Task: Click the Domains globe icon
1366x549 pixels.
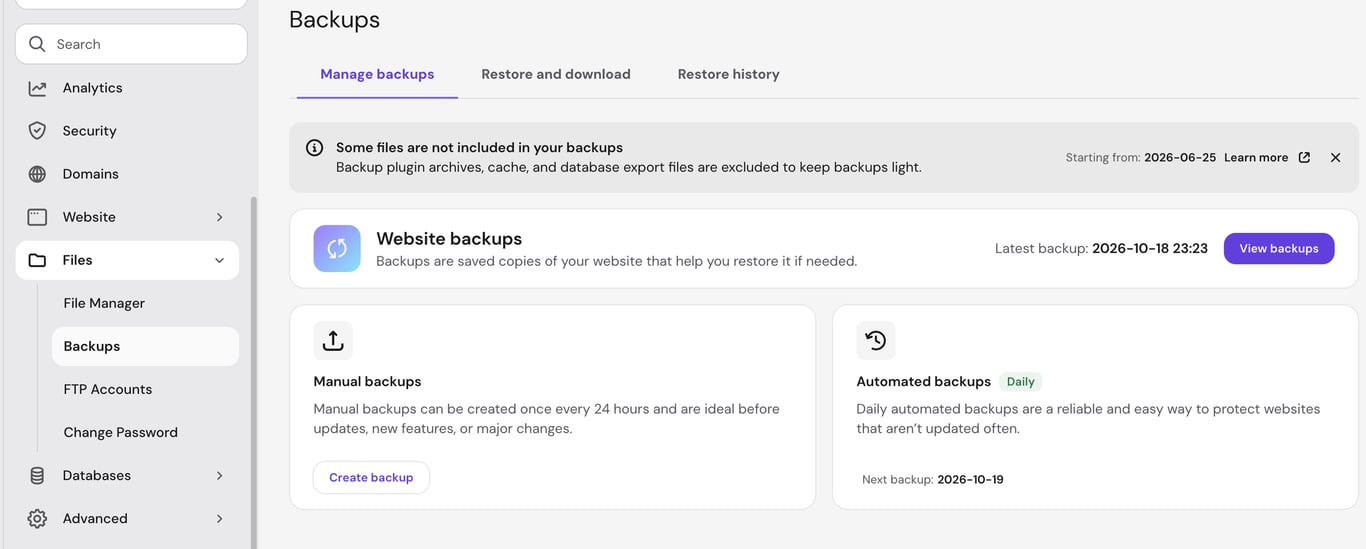Action: pos(37,174)
